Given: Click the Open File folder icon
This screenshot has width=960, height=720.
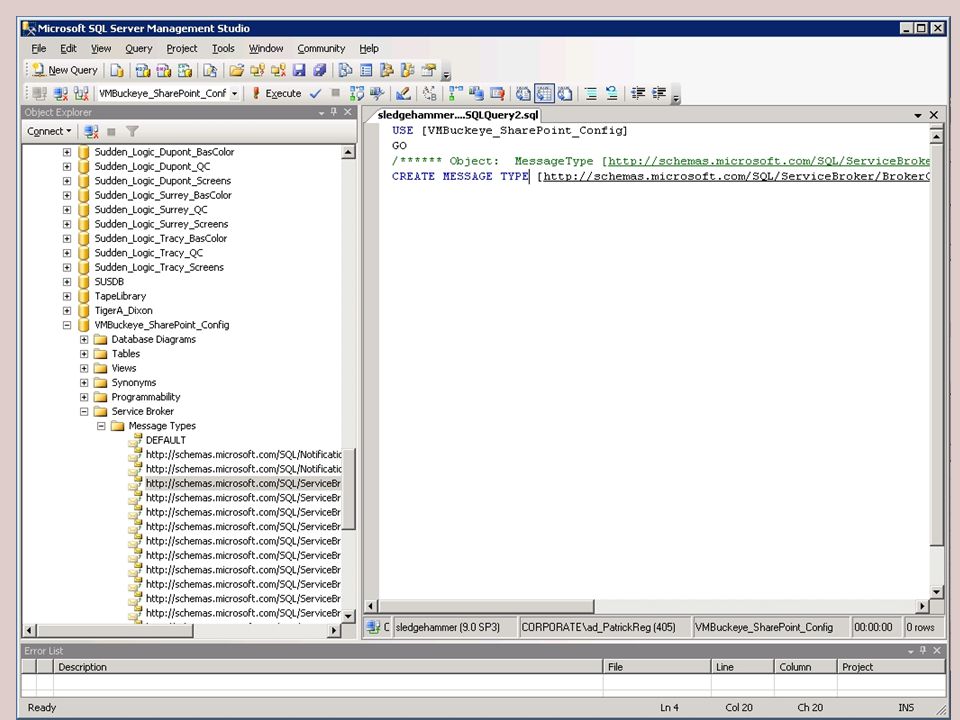Looking at the screenshot, I should pyautogui.click(x=236, y=70).
